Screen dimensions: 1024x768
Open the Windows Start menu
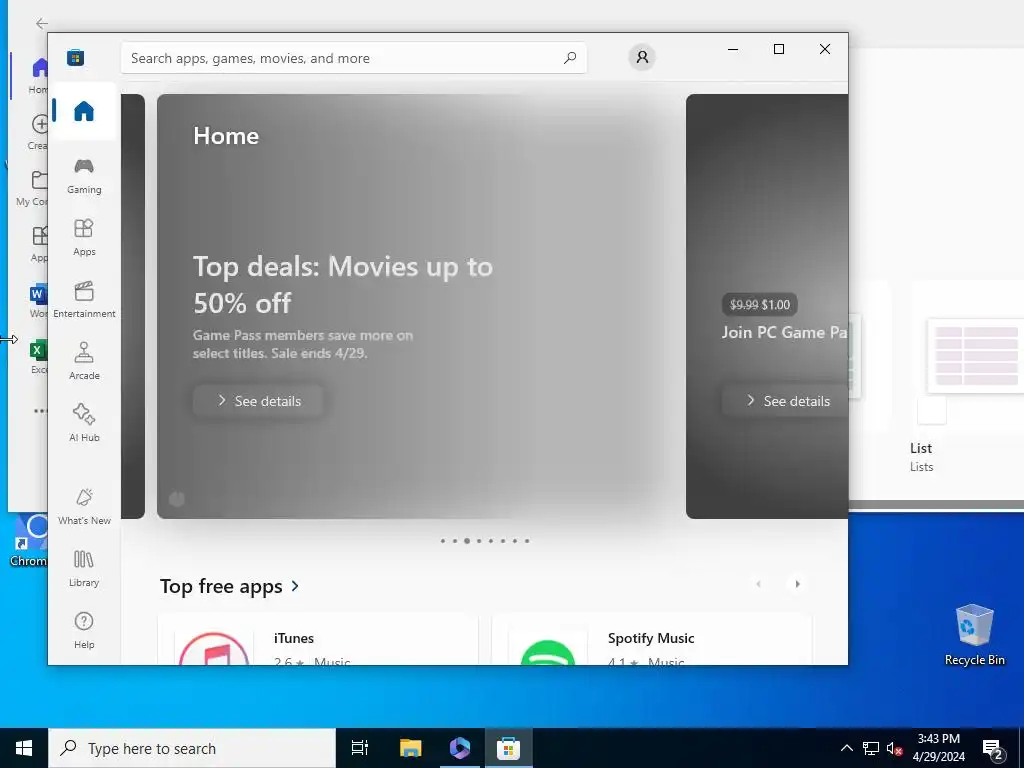(x=24, y=748)
